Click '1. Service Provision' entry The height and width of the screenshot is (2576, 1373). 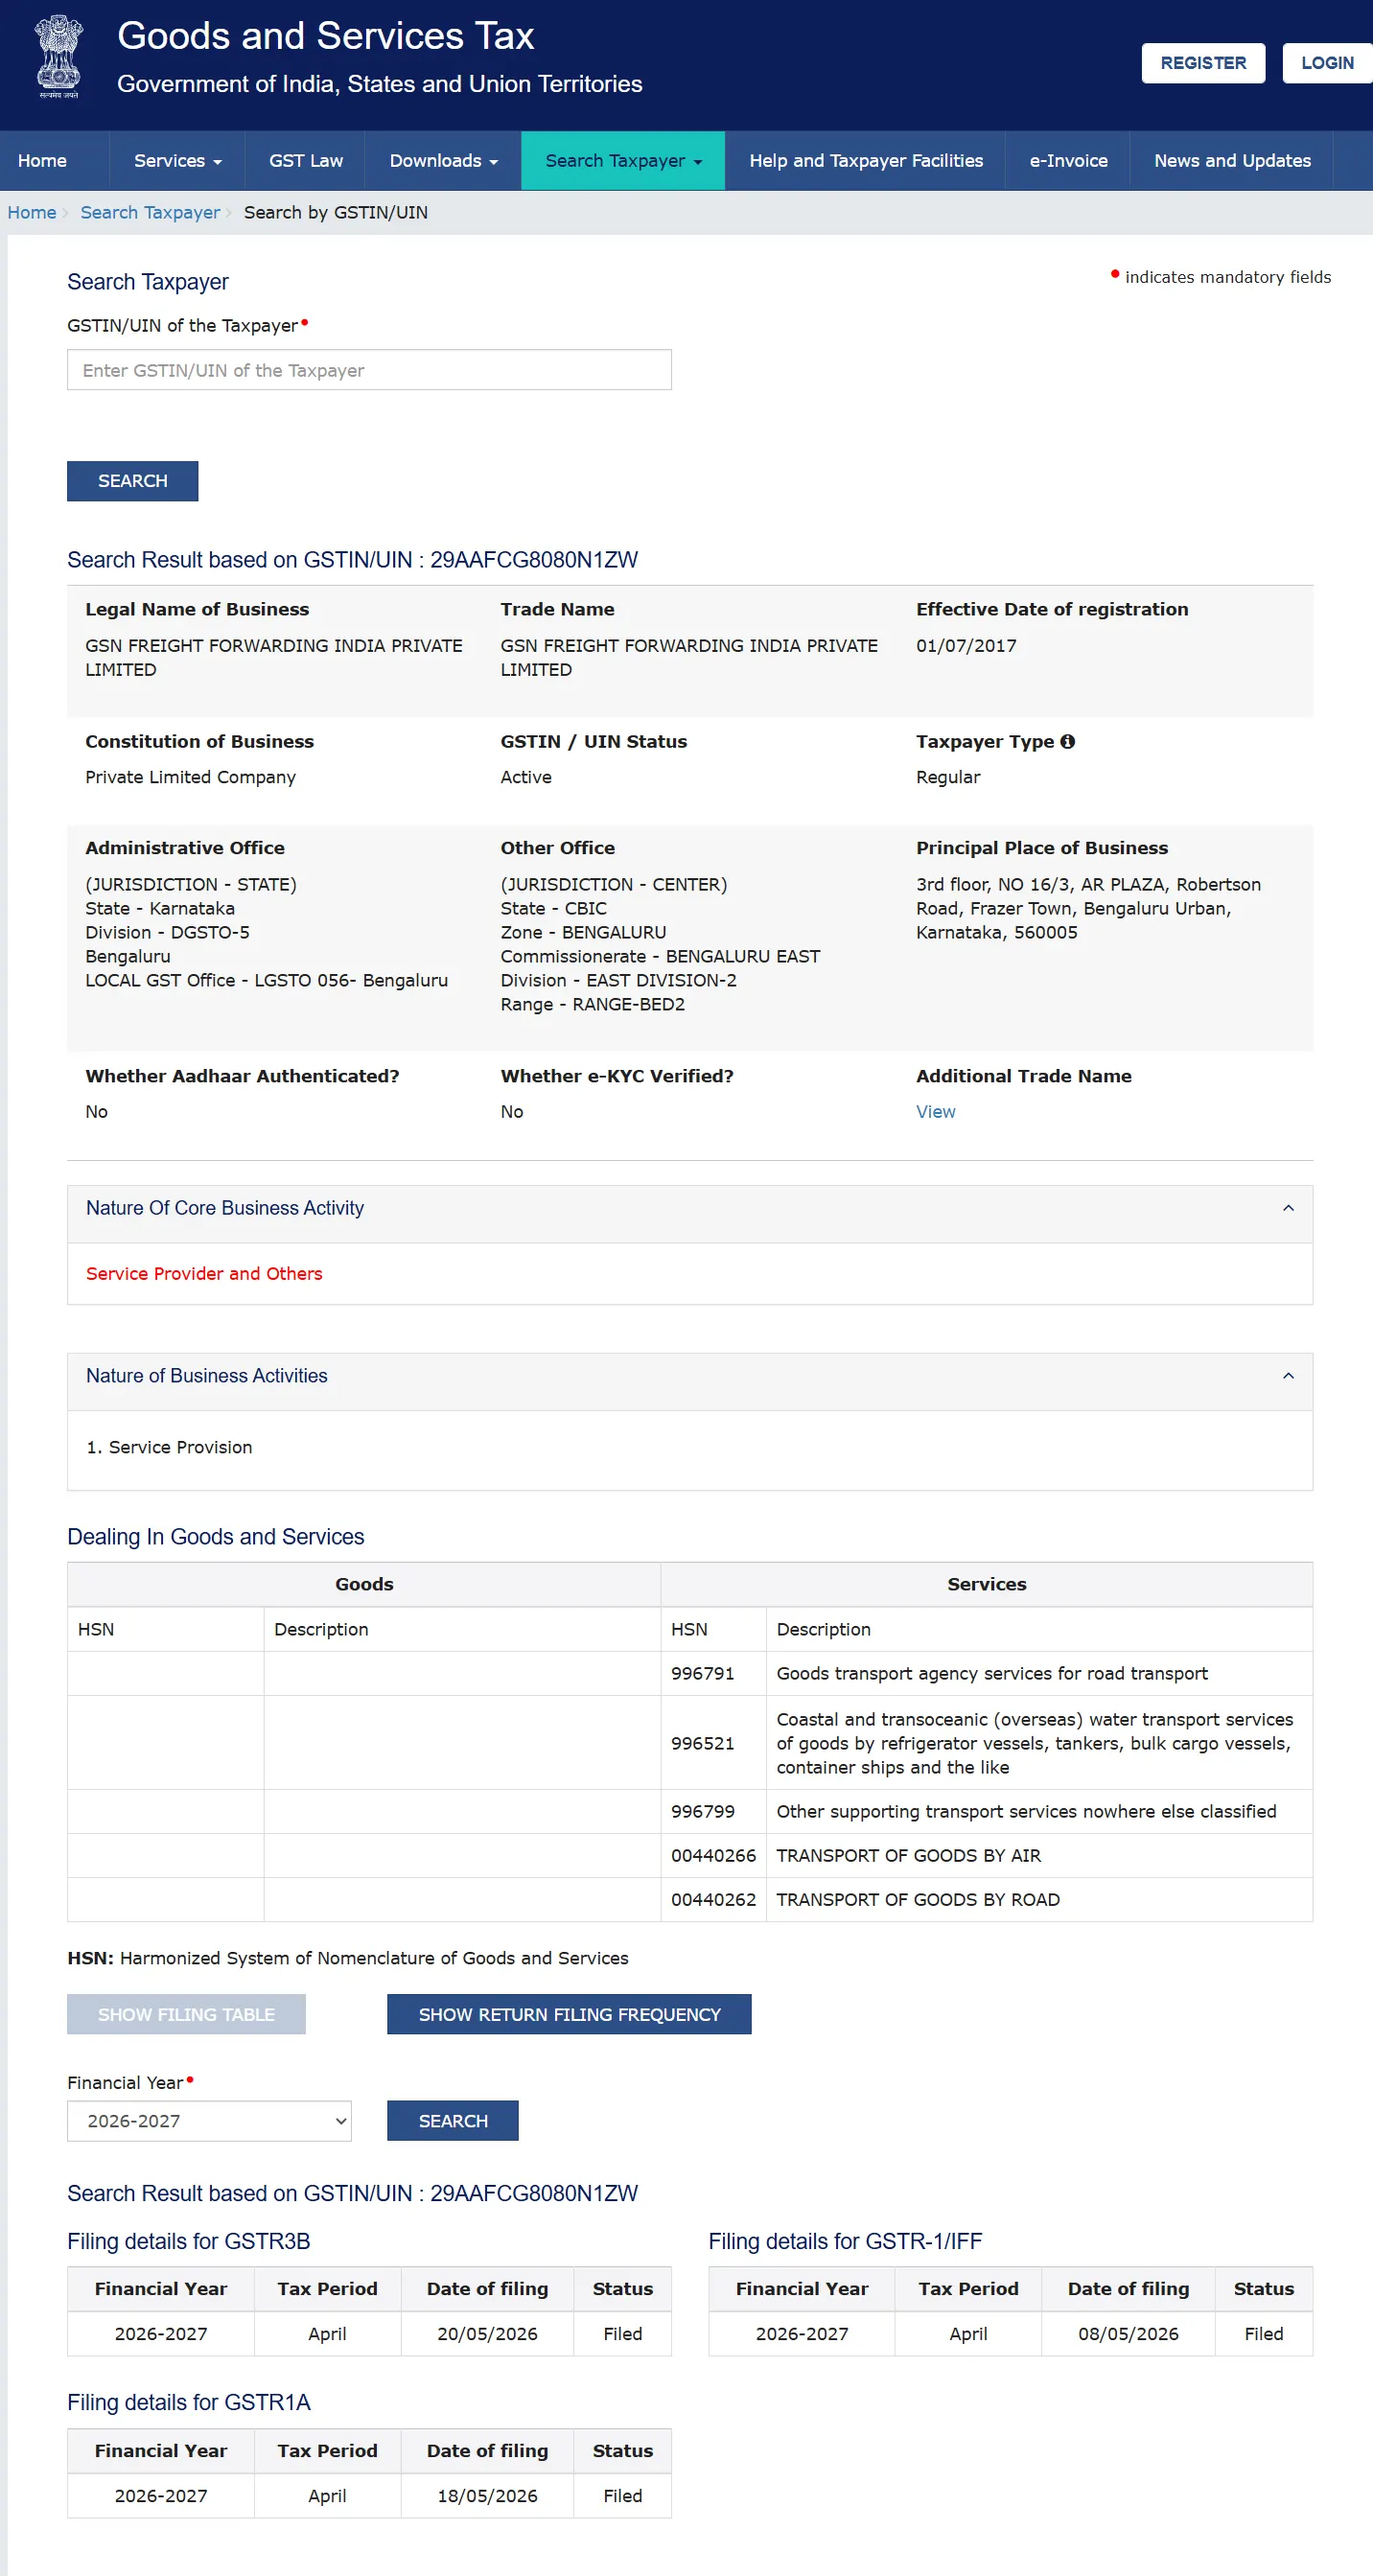click(x=169, y=1448)
